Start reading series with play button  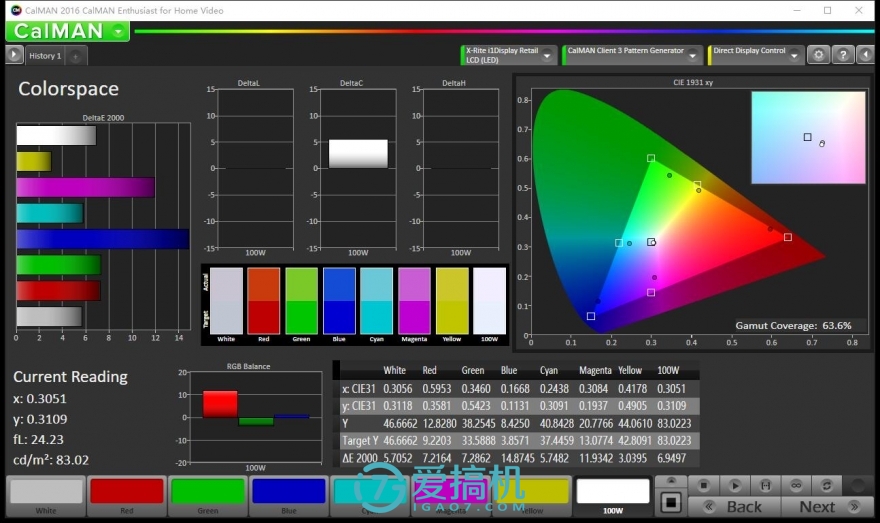(735, 485)
